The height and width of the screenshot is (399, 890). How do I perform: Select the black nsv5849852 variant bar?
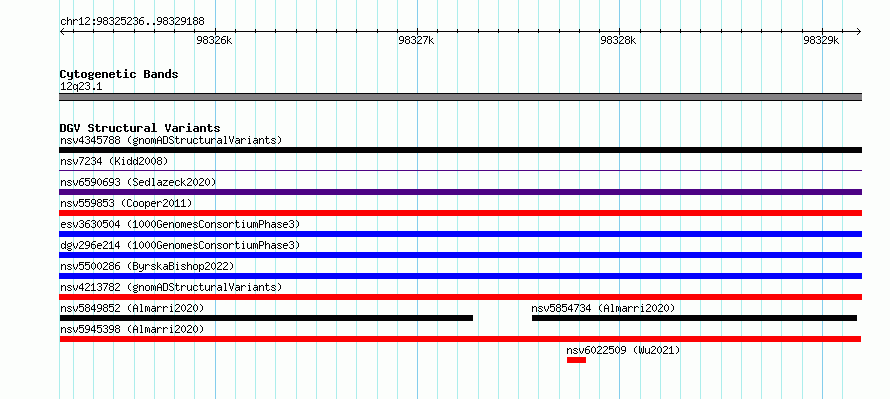266,318
